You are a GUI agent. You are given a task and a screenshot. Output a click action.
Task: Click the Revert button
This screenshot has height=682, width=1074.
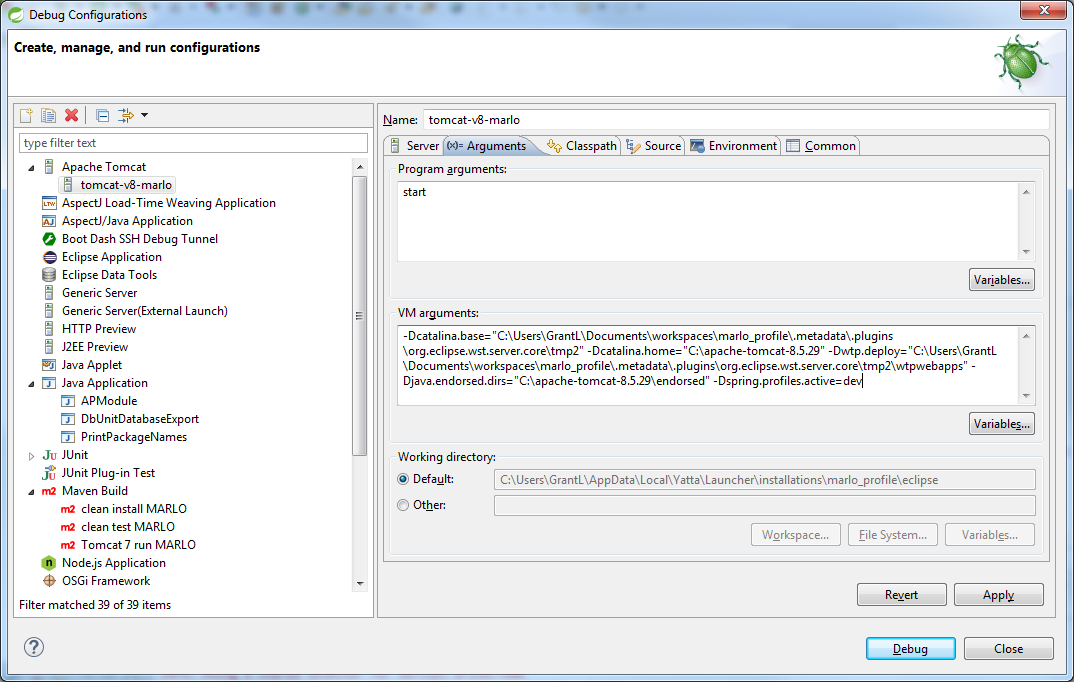[901, 595]
